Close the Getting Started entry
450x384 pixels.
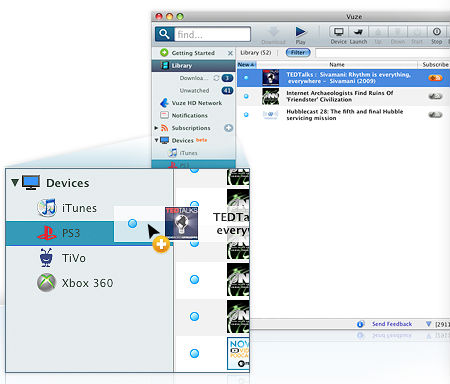(x=230, y=53)
